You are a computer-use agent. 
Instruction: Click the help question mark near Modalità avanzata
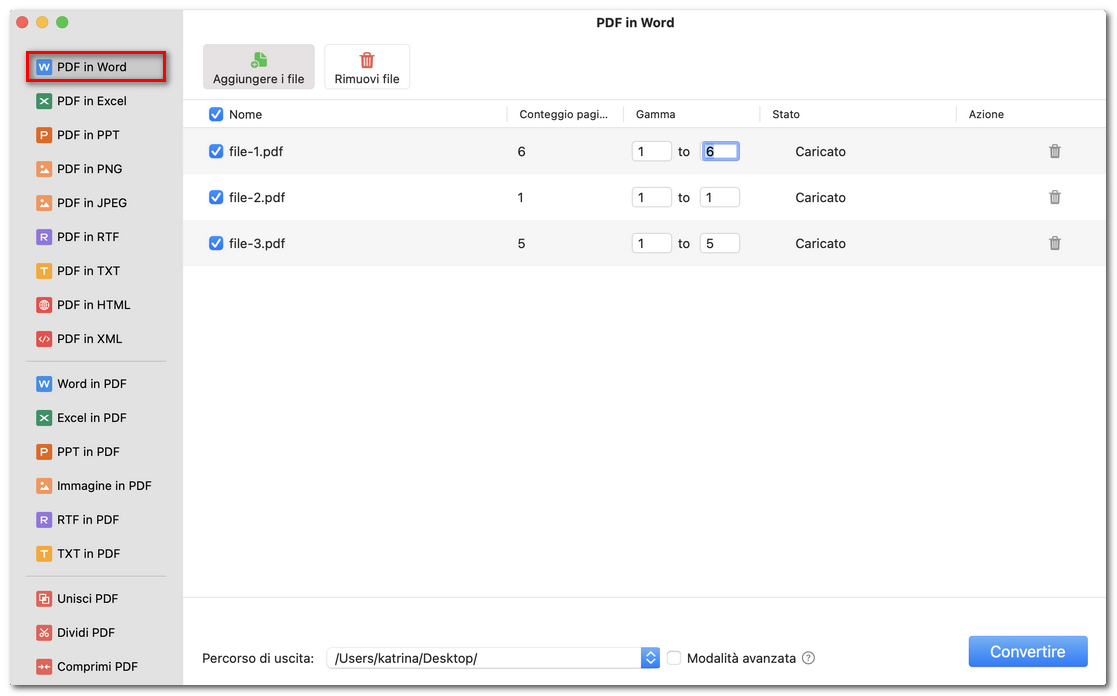tap(808, 657)
